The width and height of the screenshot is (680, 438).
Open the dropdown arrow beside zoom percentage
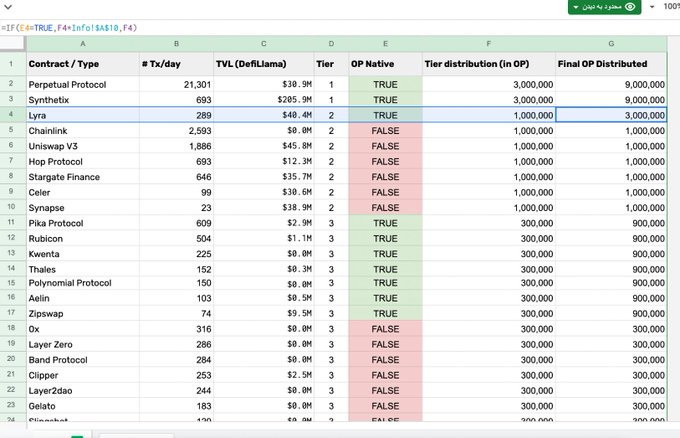tap(652, 7)
